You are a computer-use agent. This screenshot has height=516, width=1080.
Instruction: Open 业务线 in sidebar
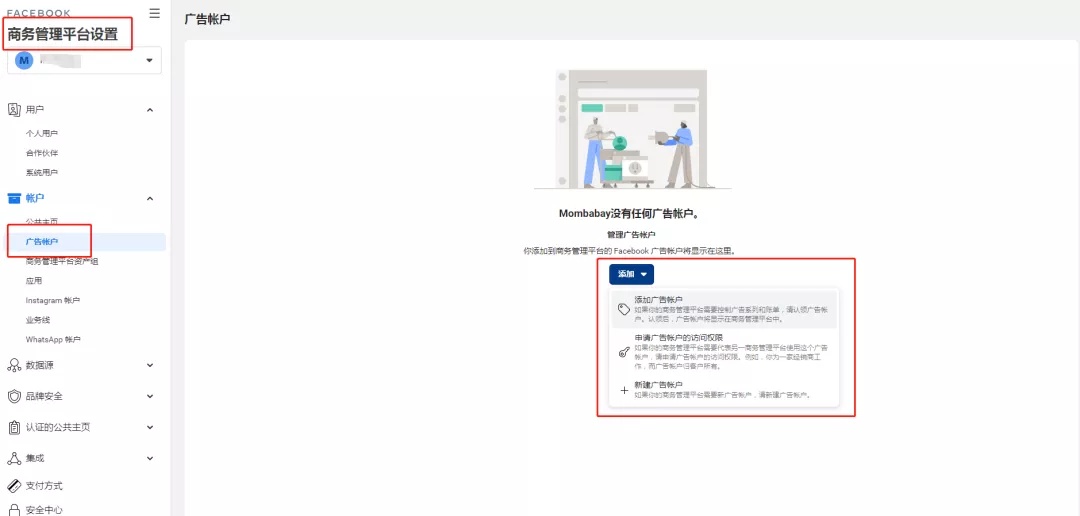point(38,320)
